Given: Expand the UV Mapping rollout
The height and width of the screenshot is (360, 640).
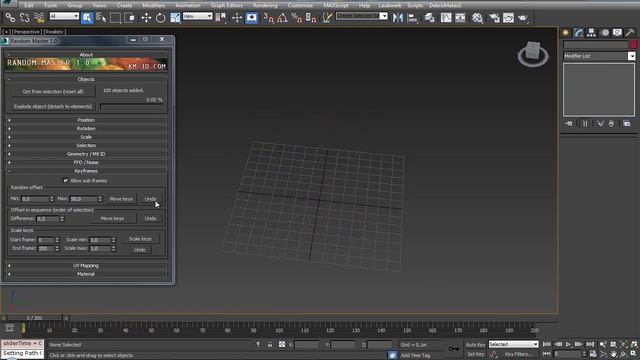Looking at the screenshot, I should (x=86, y=266).
